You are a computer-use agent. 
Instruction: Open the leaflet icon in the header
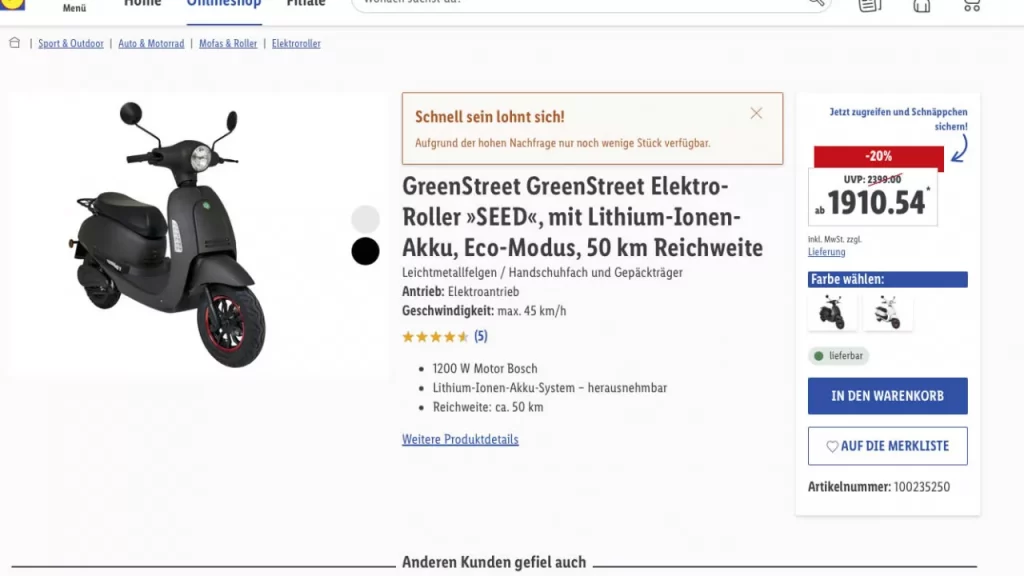click(870, 5)
